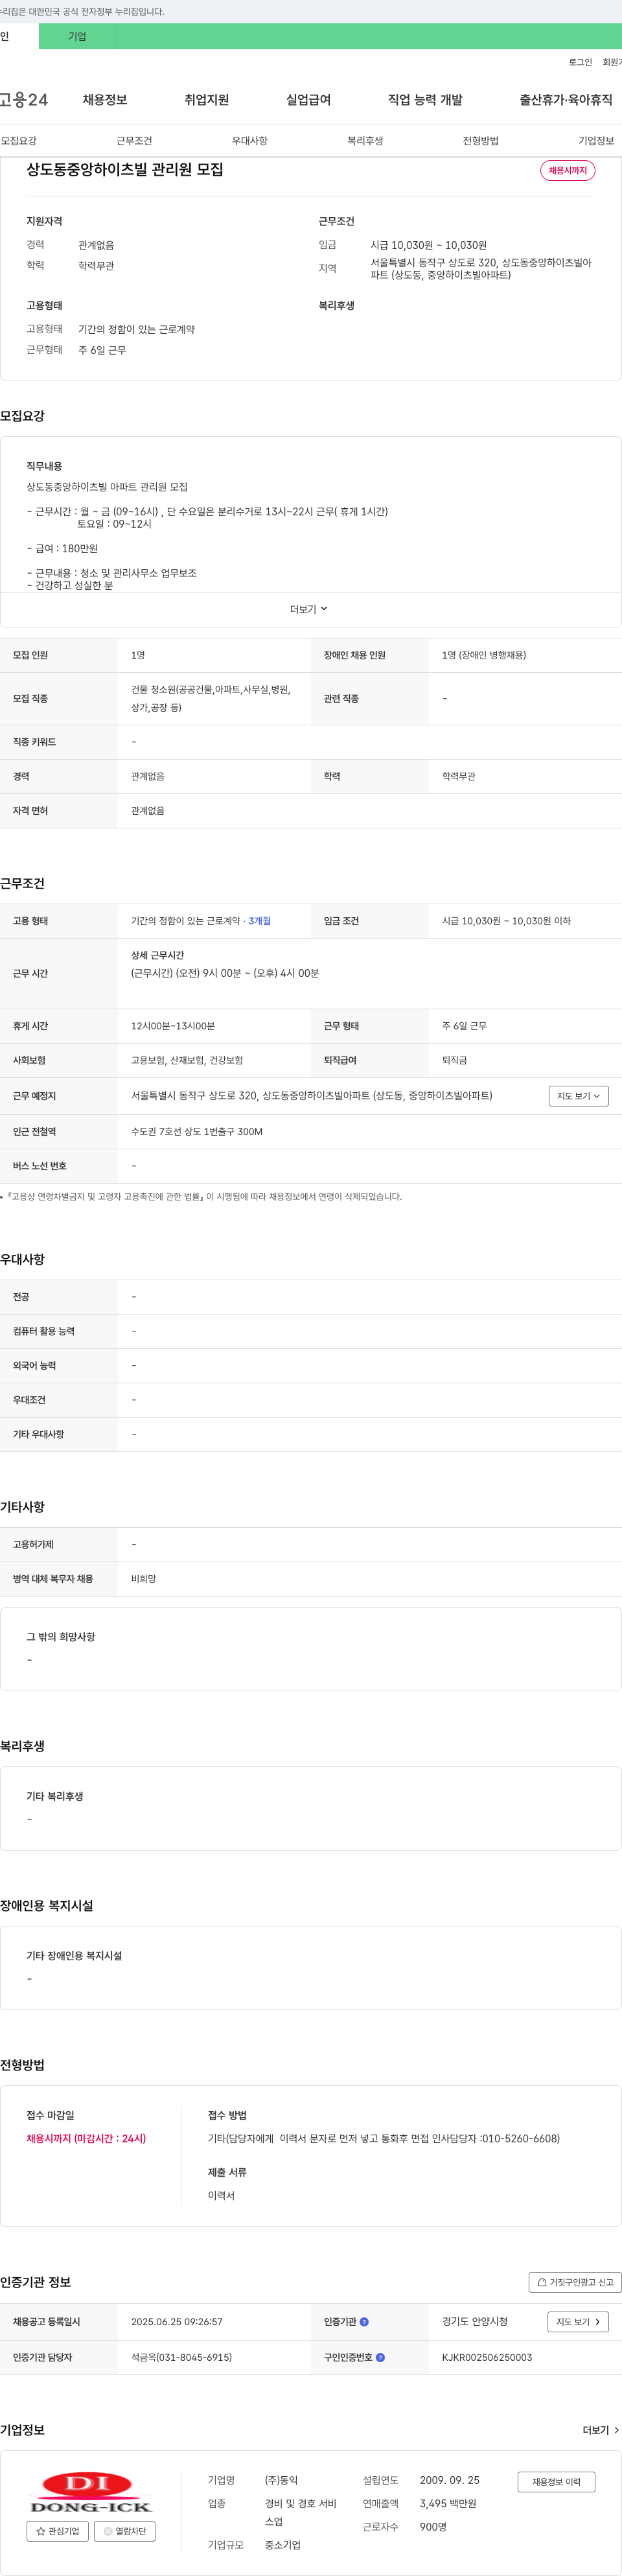Switch to the 기업 tab

[x=77, y=36]
